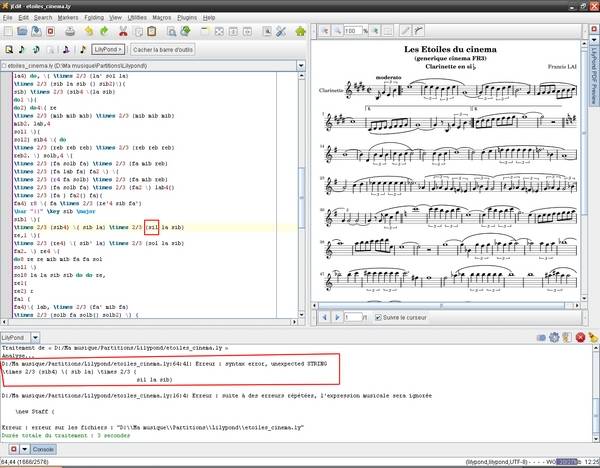Go to next PDF page arrow

[338, 317]
